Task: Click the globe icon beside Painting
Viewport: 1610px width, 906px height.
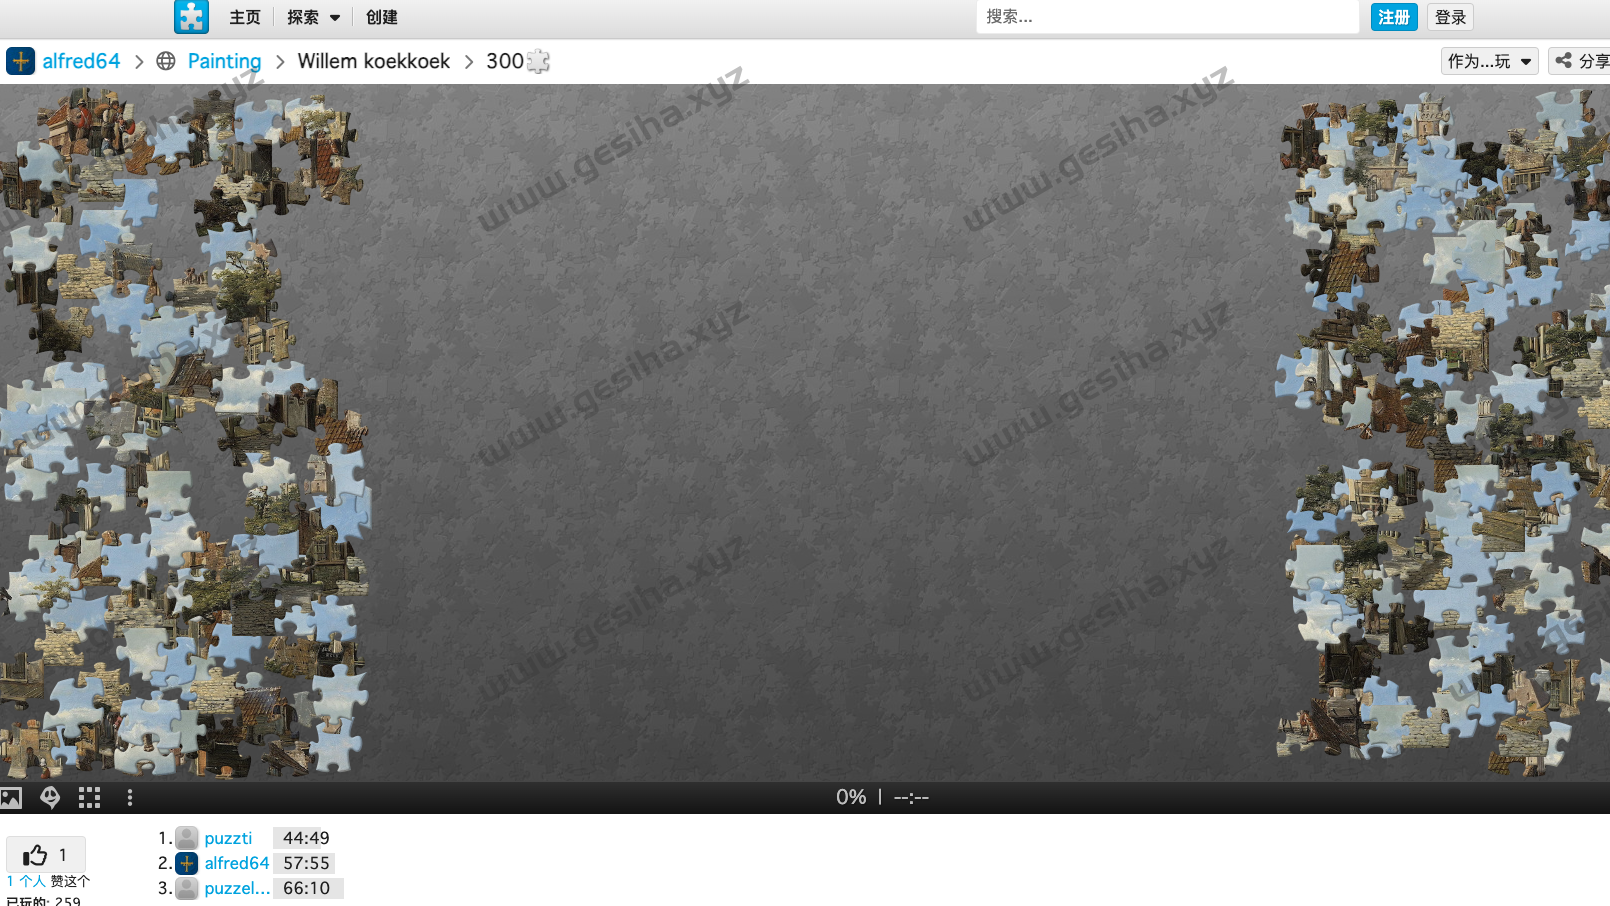Action: click(x=165, y=61)
